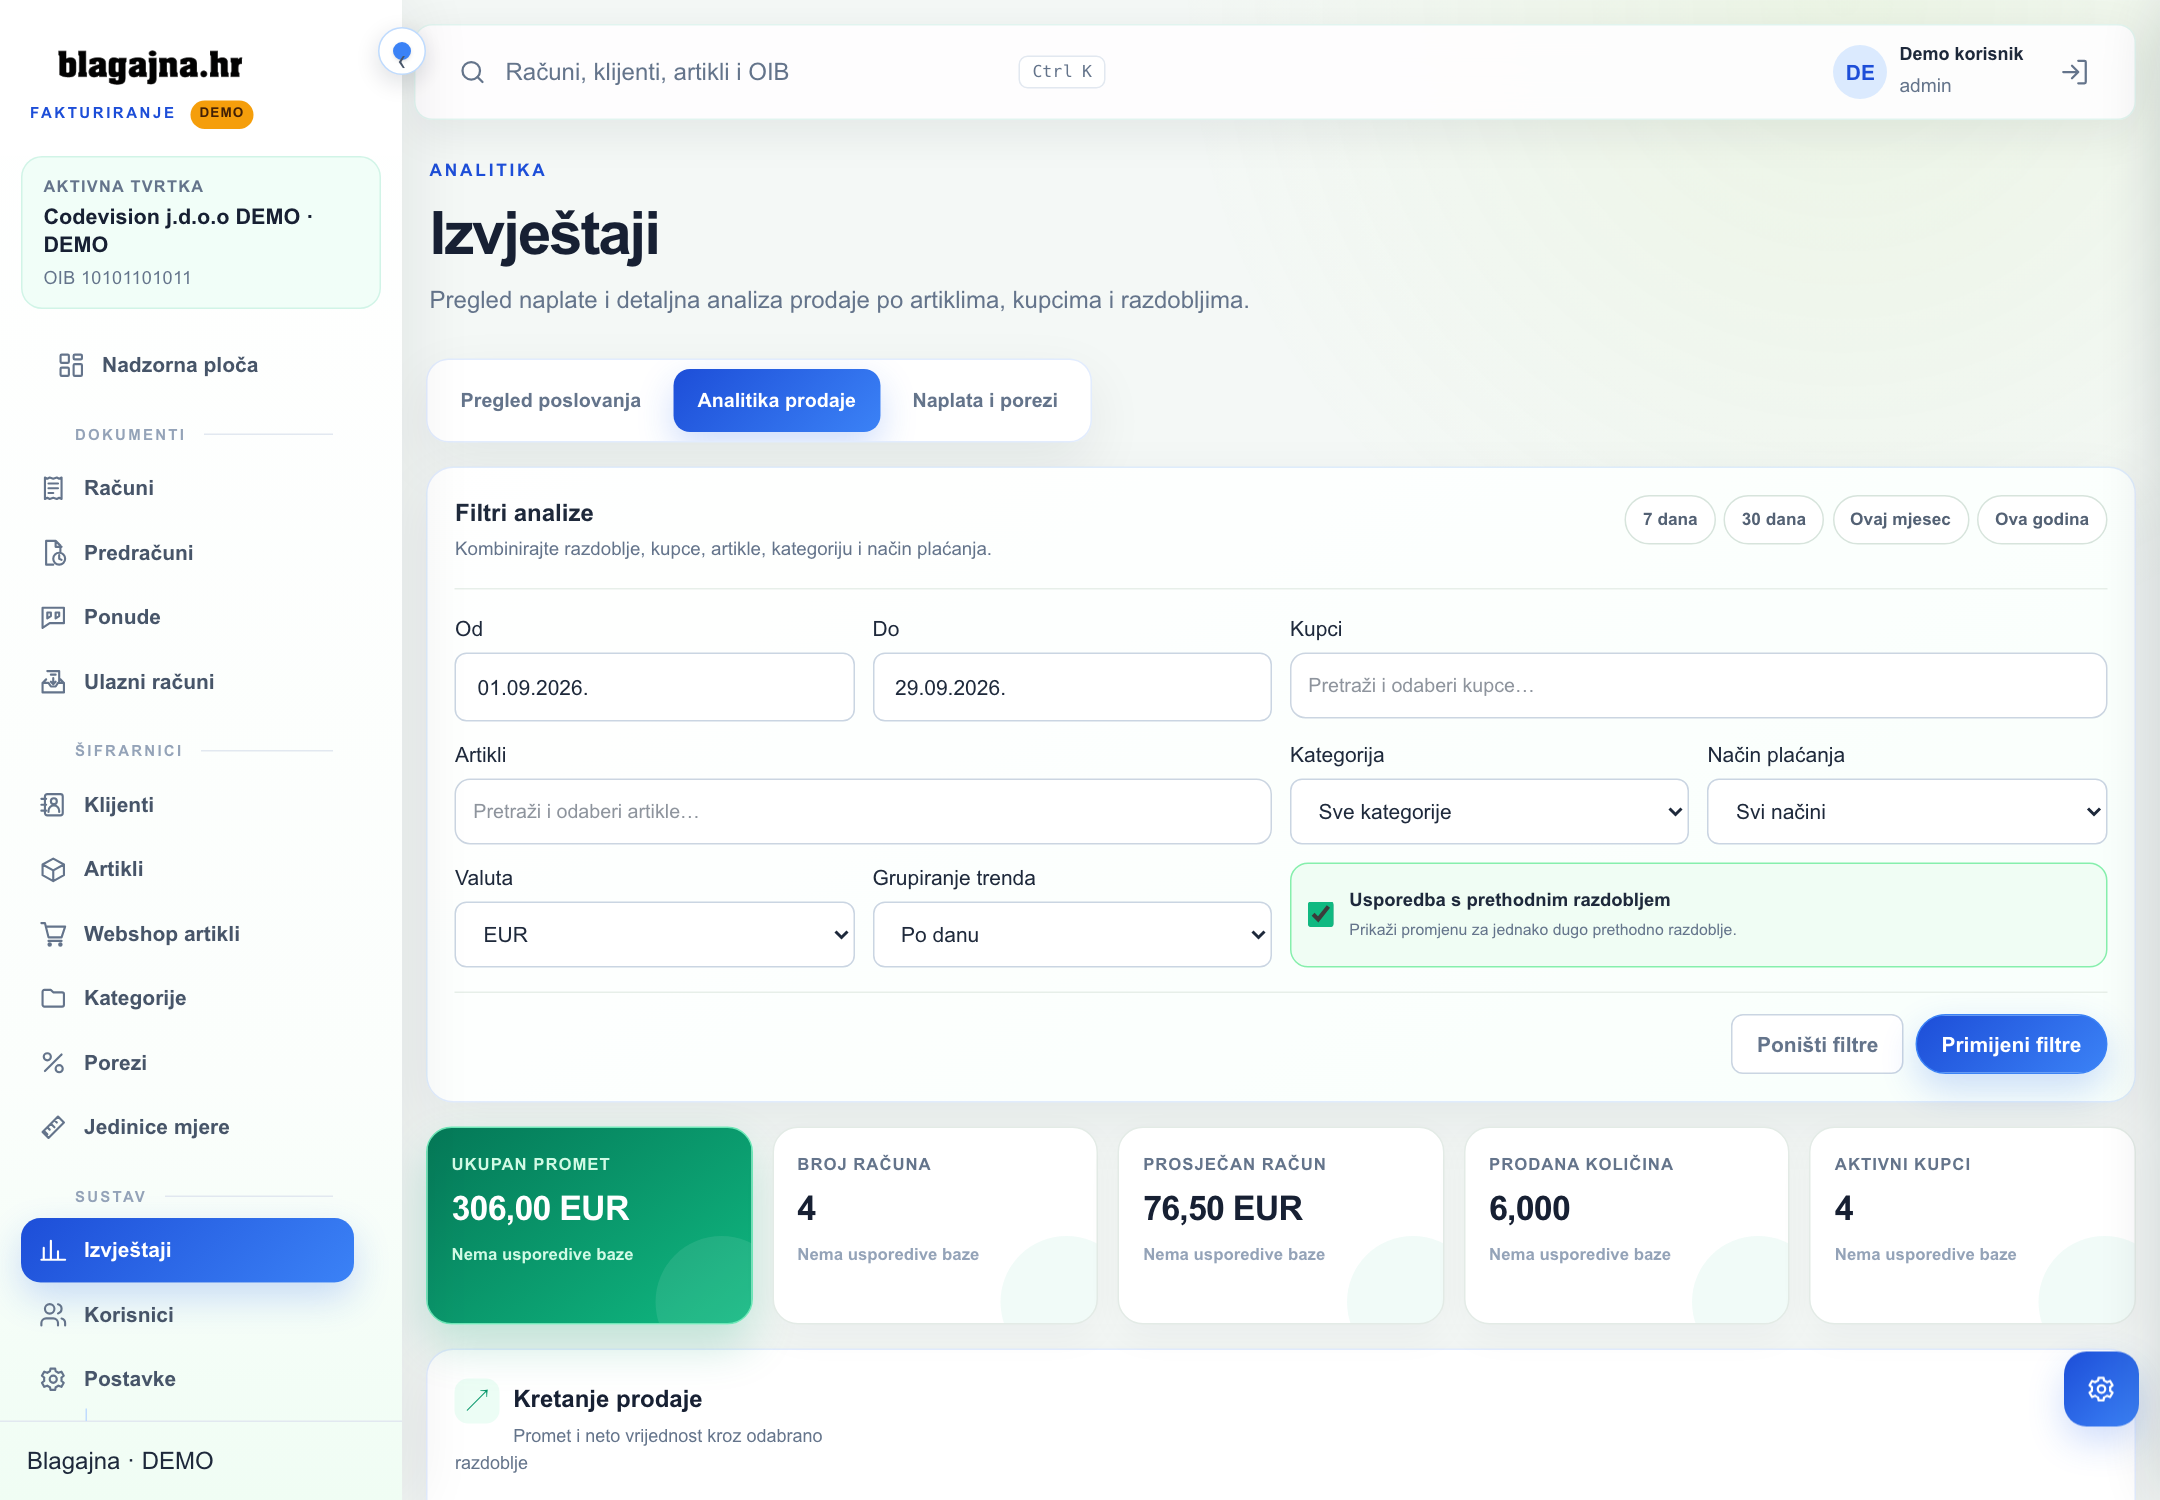2160x1500 pixels.
Task: Select the 30 dana quick range
Action: (x=1774, y=520)
